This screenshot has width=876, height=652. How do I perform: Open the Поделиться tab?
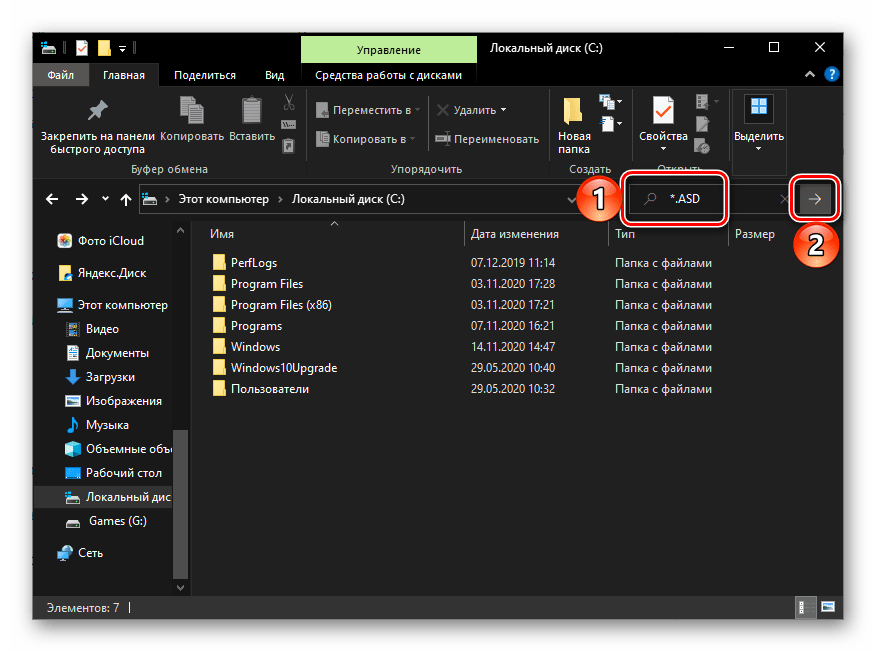205,75
